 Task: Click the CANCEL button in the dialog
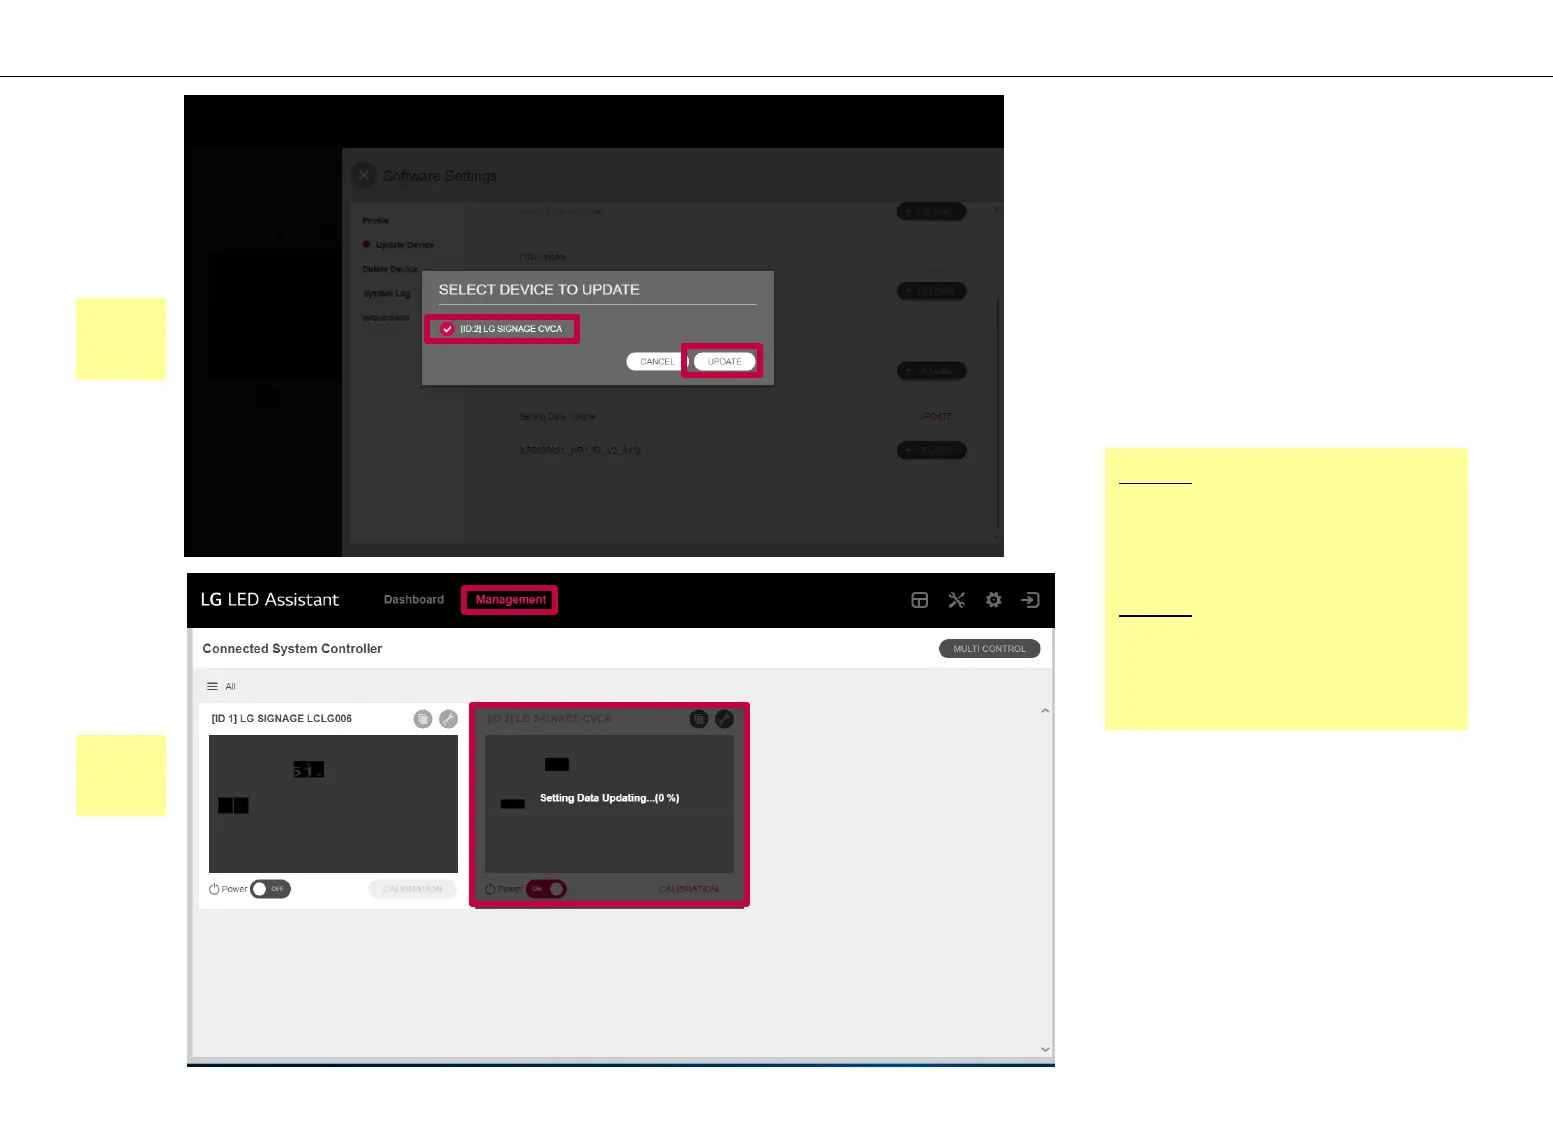point(657,362)
